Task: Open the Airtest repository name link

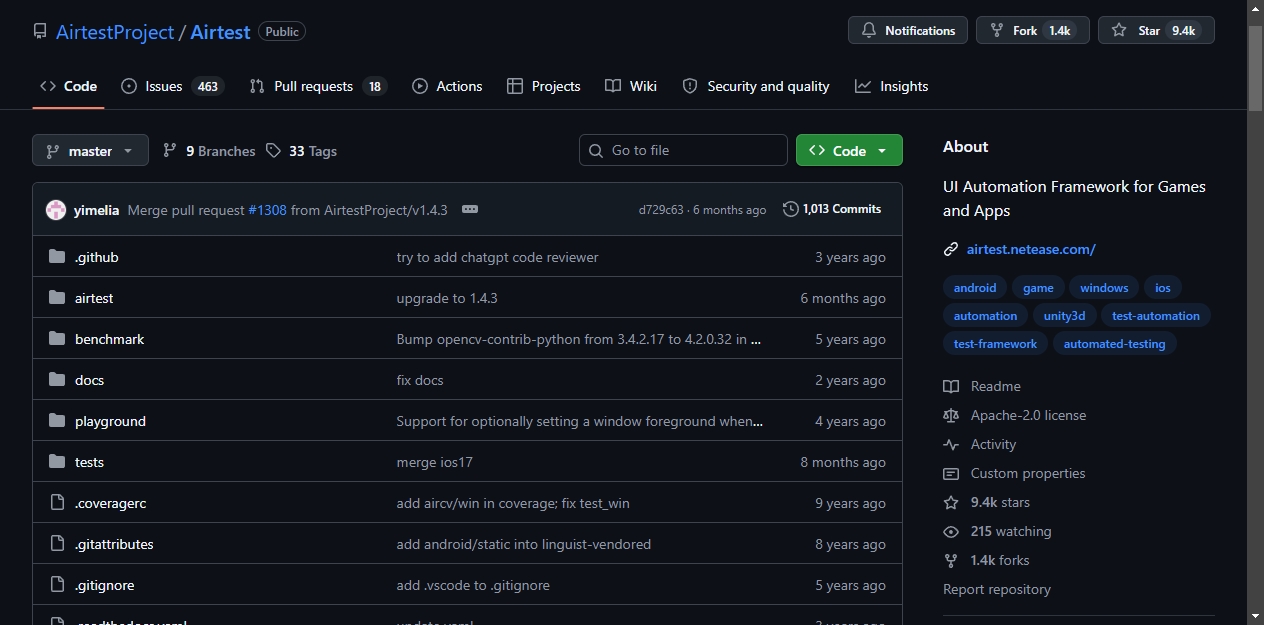Action: click(x=220, y=32)
